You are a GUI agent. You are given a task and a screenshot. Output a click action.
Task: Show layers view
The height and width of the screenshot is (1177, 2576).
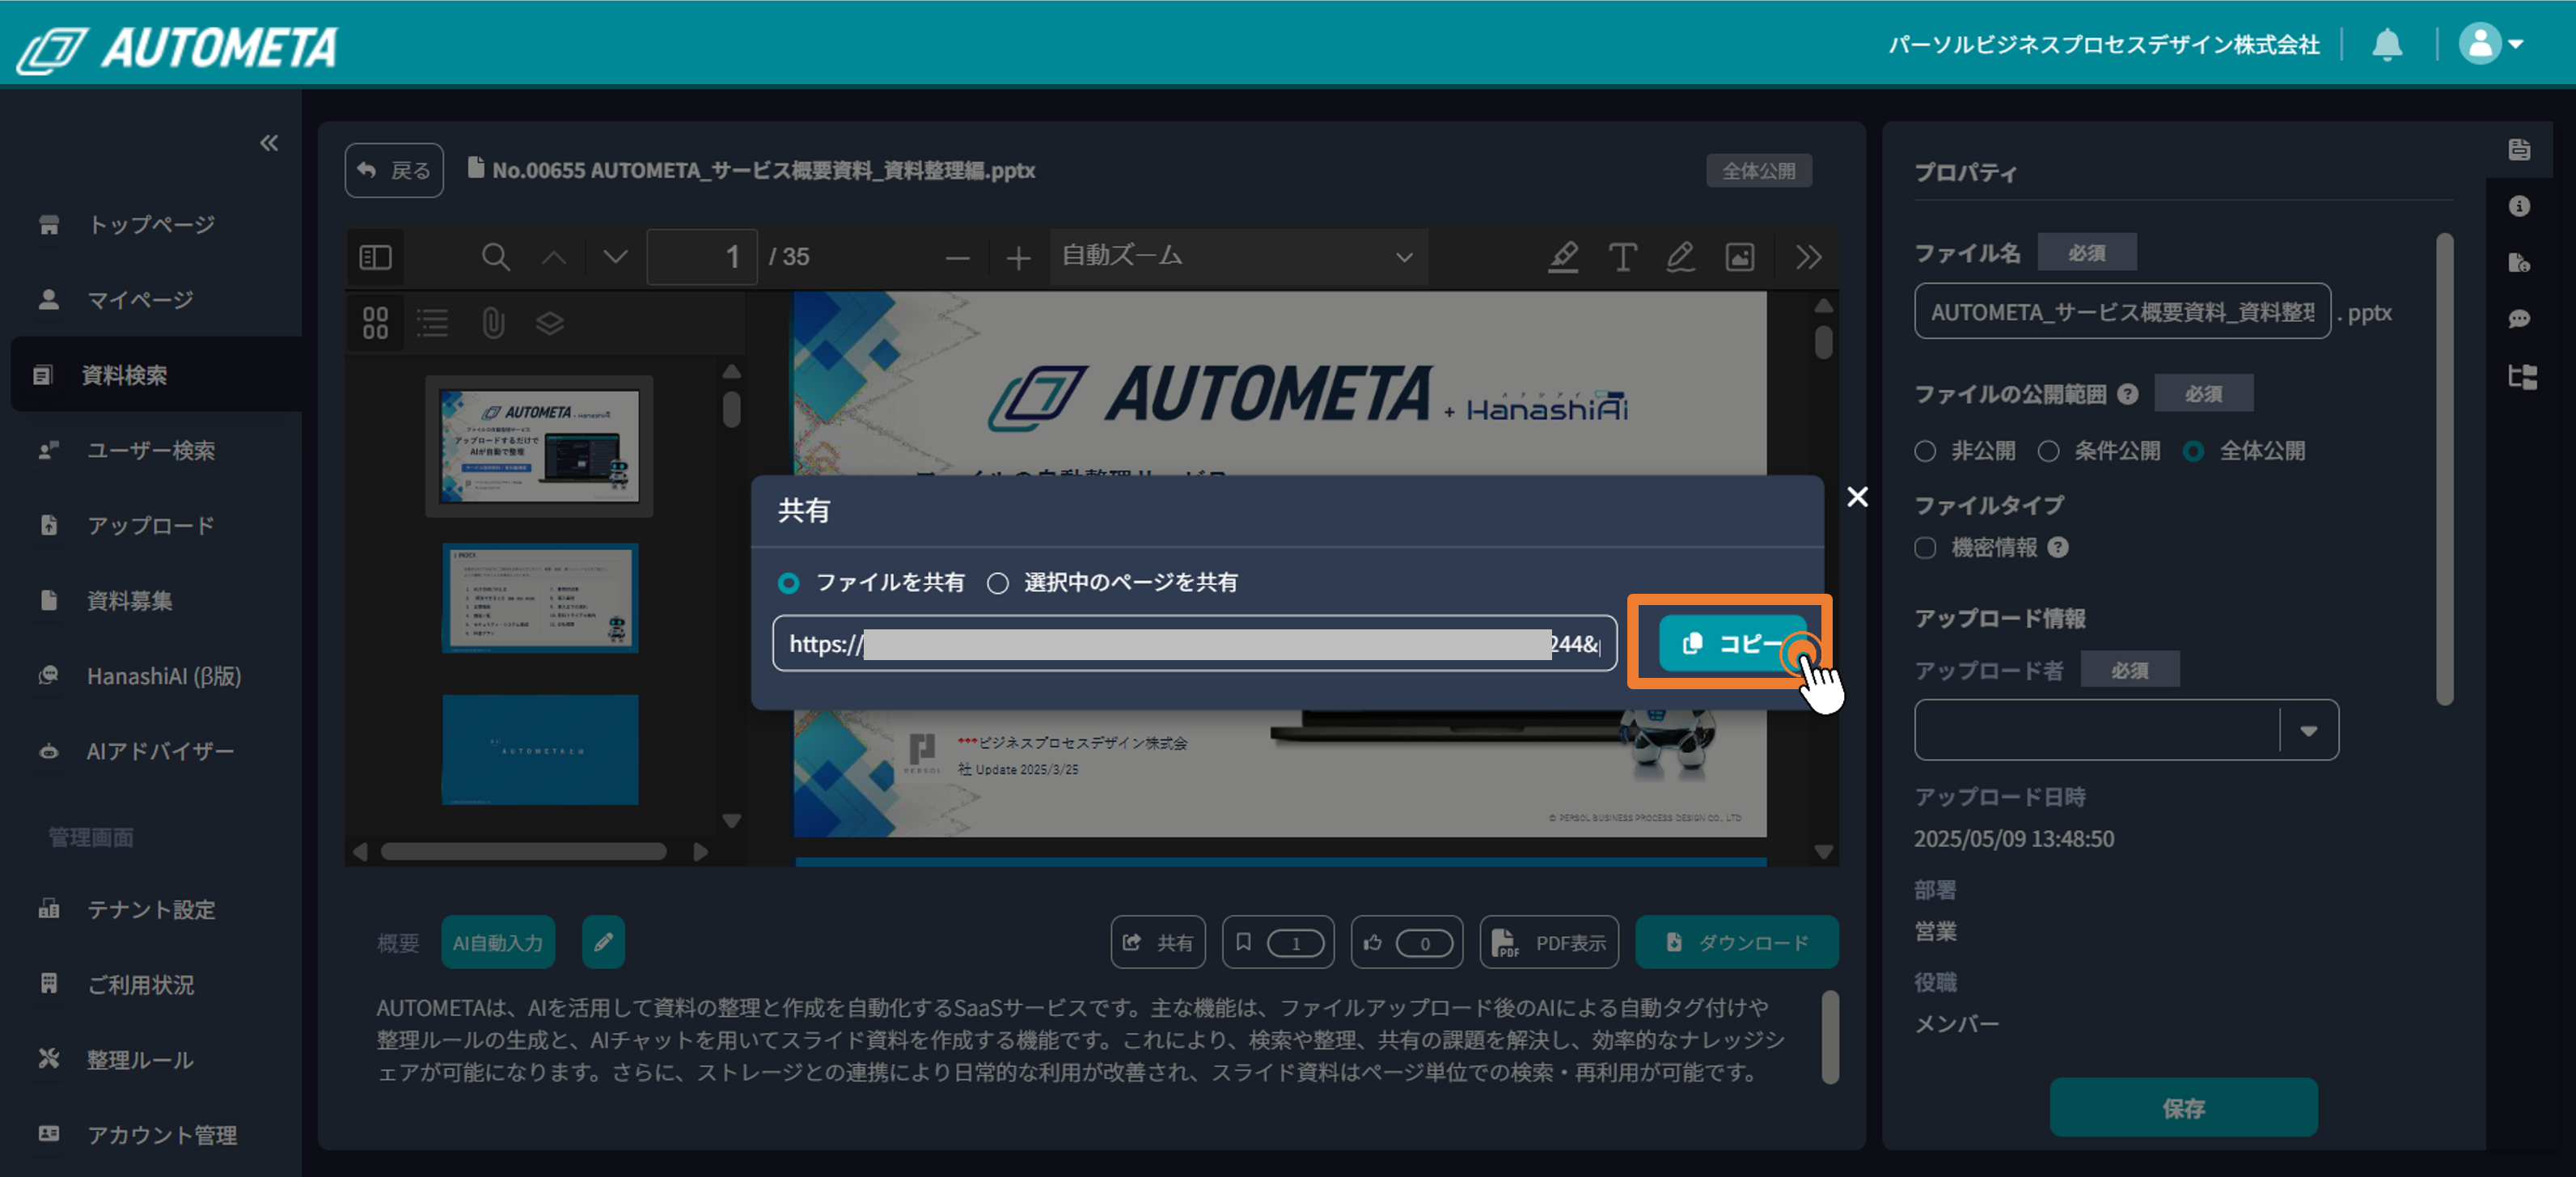tap(550, 322)
